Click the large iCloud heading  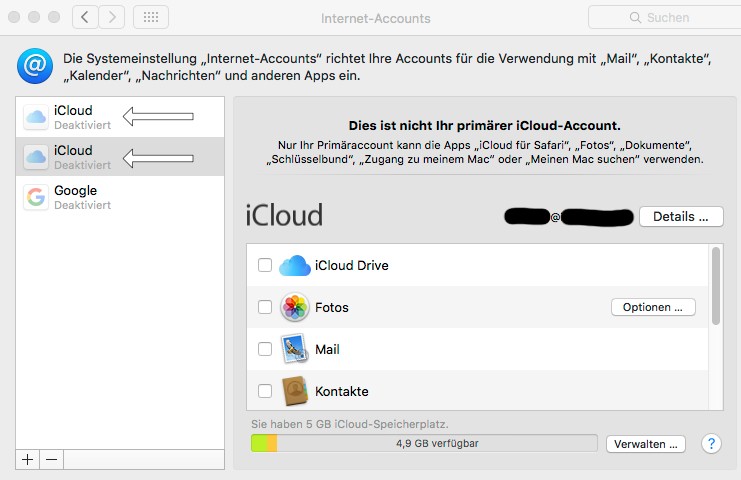pos(284,215)
